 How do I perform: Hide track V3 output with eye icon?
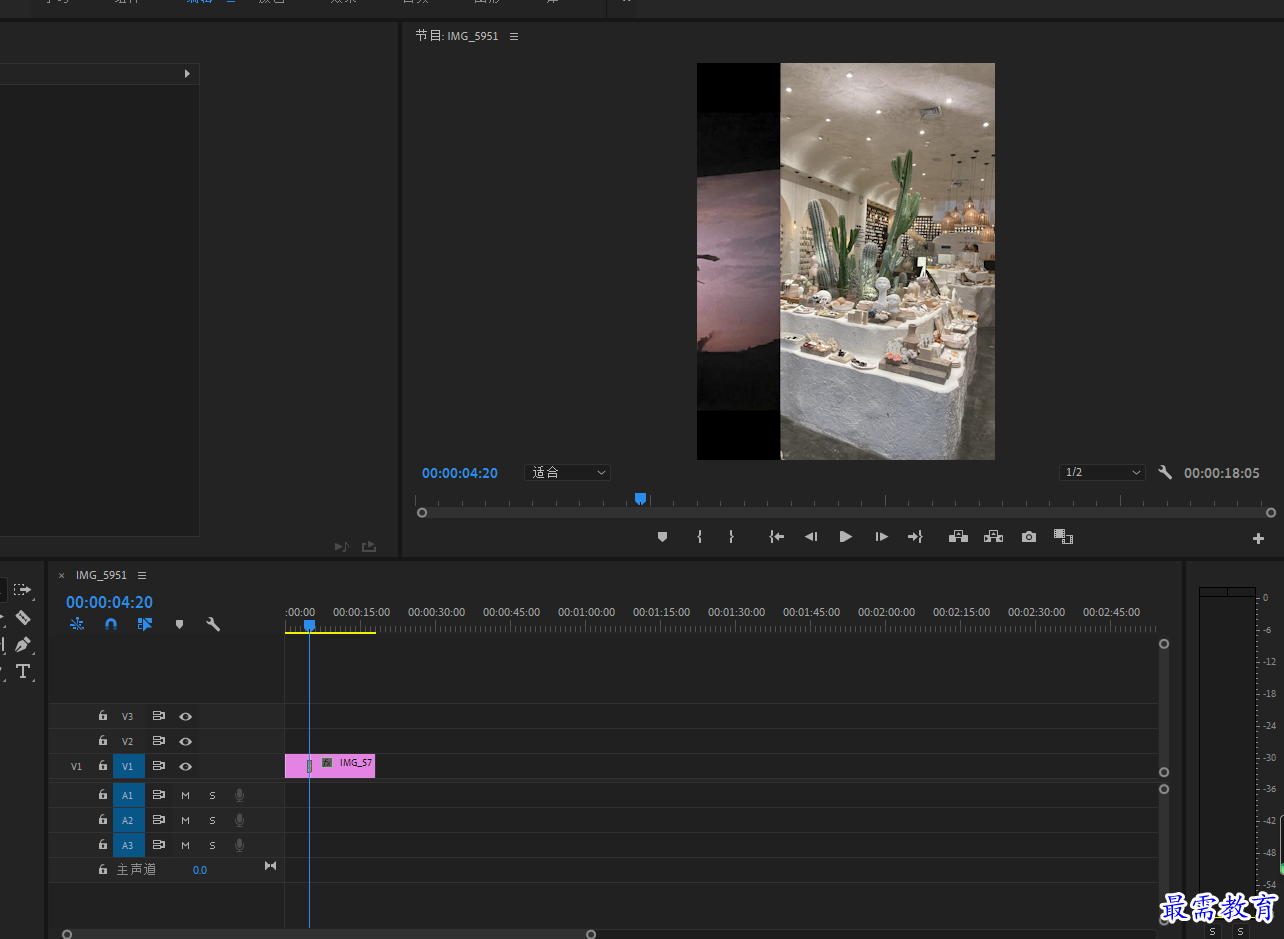(x=185, y=716)
